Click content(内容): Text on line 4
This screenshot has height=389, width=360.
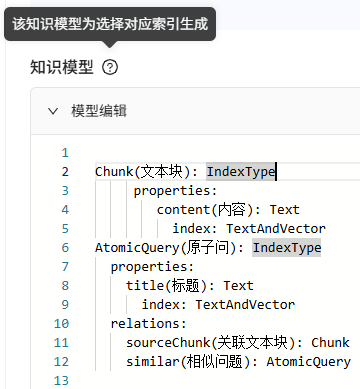(x=228, y=210)
